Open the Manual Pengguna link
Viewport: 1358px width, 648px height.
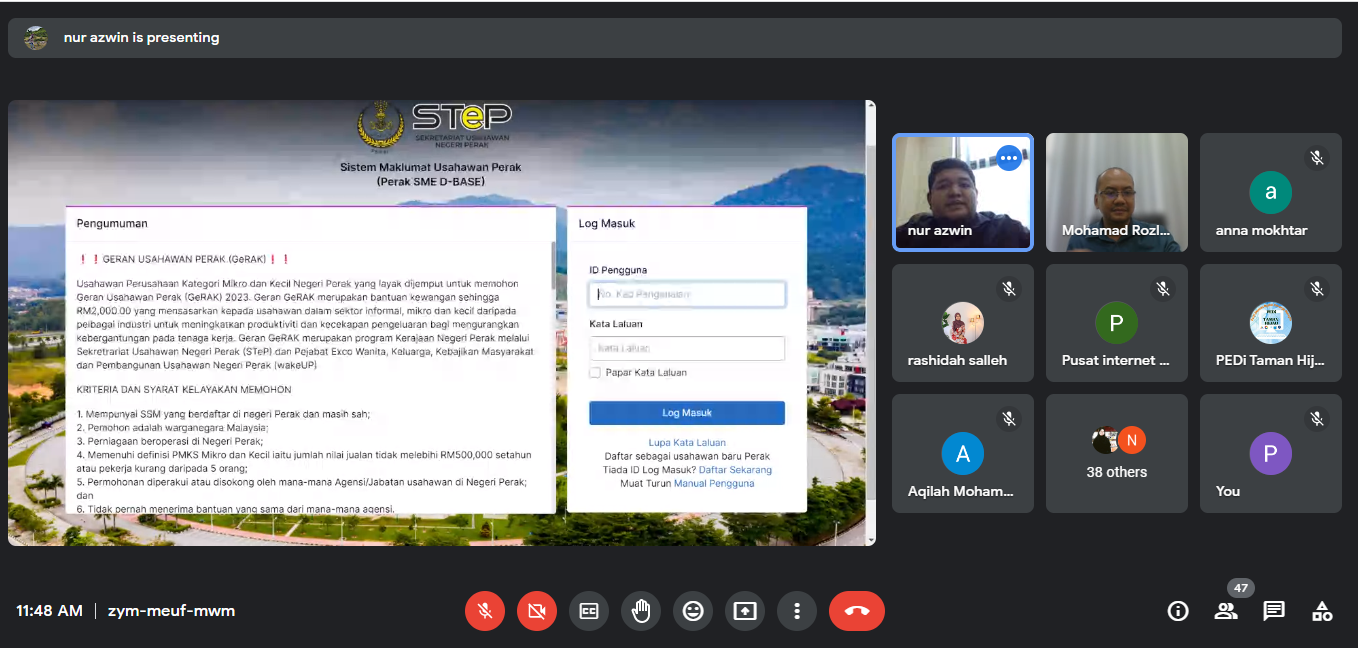(714, 483)
